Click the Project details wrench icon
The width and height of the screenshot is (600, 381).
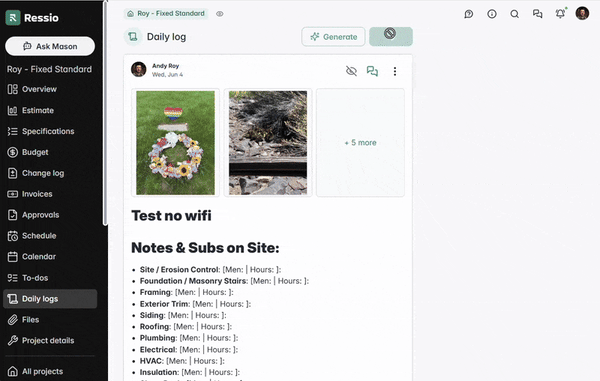pyautogui.click(x=12, y=340)
